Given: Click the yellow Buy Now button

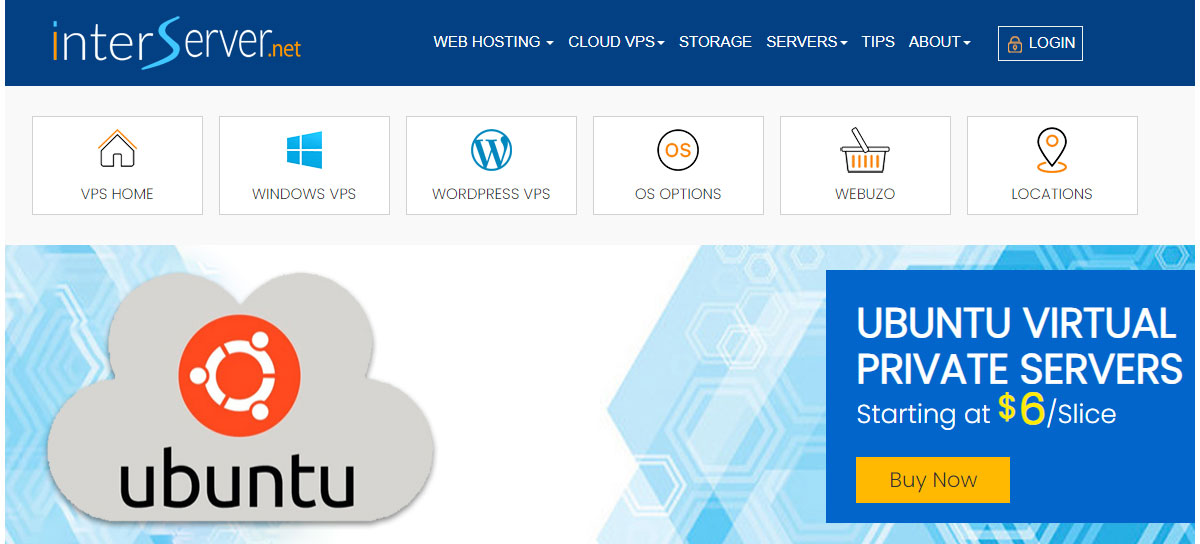Looking at the screenshot, I should (x=933, y=480).
